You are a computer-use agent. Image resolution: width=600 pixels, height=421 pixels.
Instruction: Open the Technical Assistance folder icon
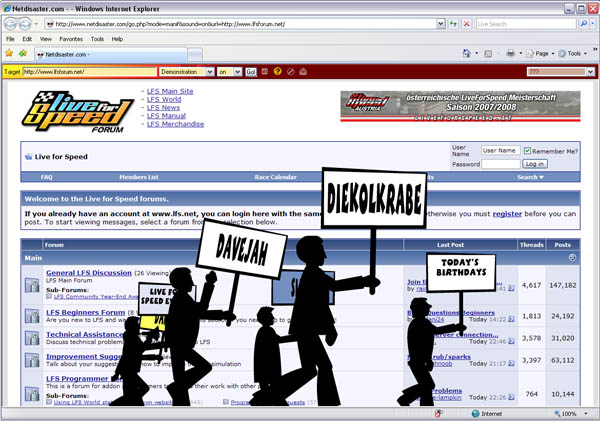[x=32, y=338]
